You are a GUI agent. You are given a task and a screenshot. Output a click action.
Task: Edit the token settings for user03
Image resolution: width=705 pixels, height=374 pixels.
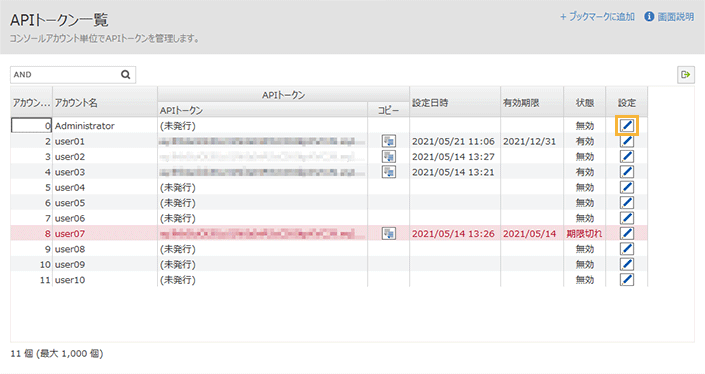click(x=627, y=172)
